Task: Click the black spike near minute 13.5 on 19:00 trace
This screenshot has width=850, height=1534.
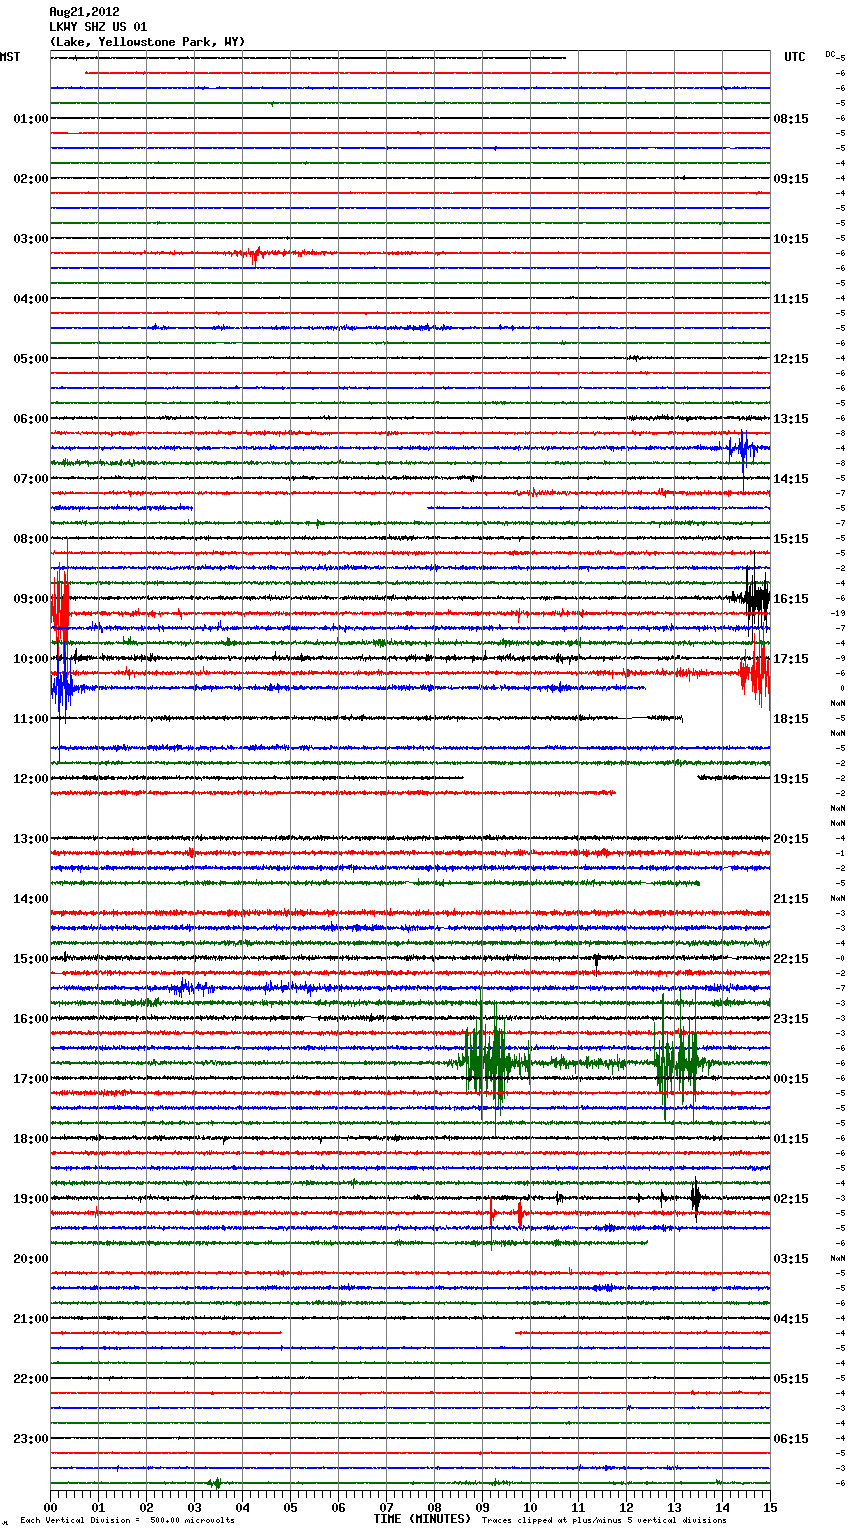Action: click(x=695, y=1197)
